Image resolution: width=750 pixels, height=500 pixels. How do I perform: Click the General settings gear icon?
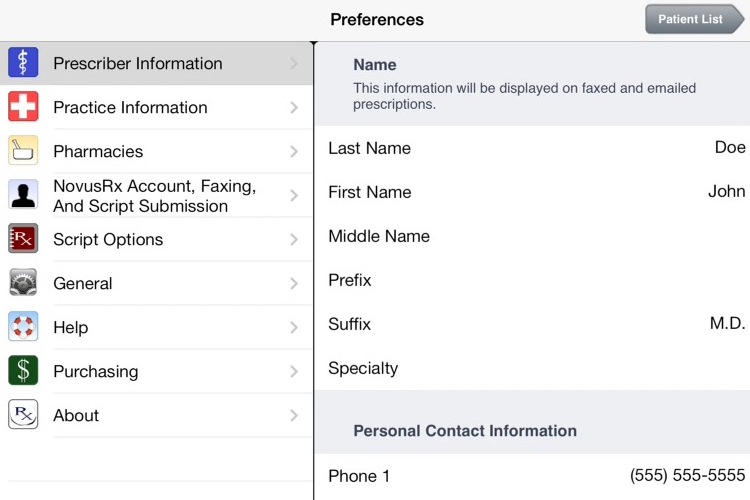23,283
